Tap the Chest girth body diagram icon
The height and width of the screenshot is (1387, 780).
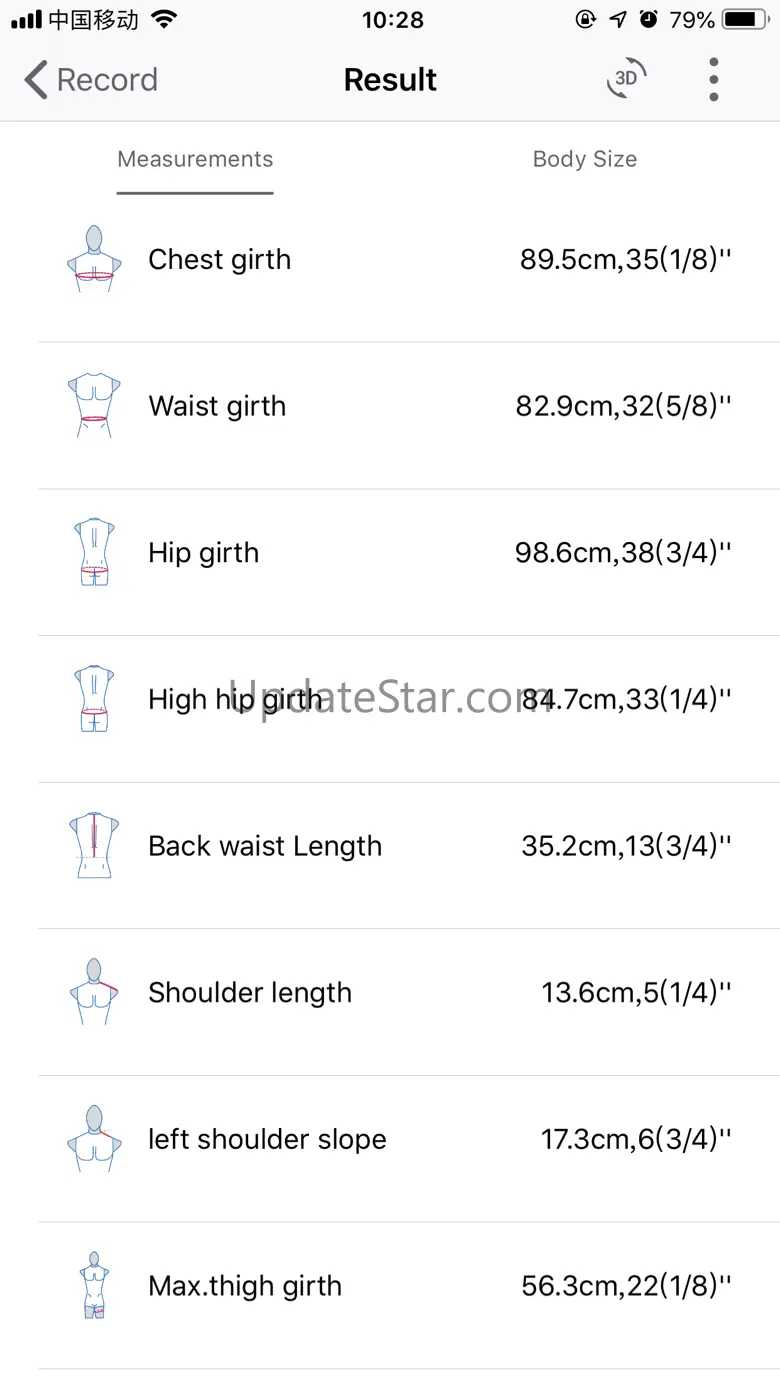(94, 259)
